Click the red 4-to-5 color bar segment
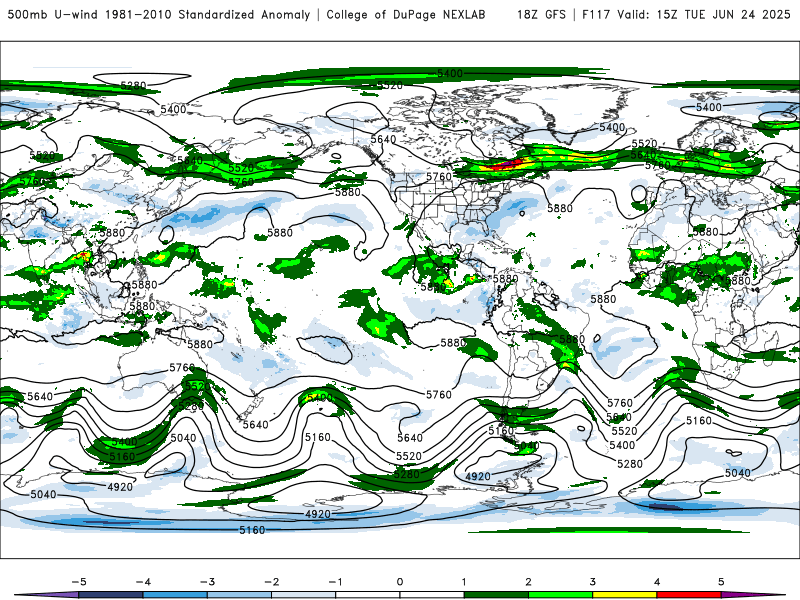Screen dimensions: 800x600 [689, 595]
